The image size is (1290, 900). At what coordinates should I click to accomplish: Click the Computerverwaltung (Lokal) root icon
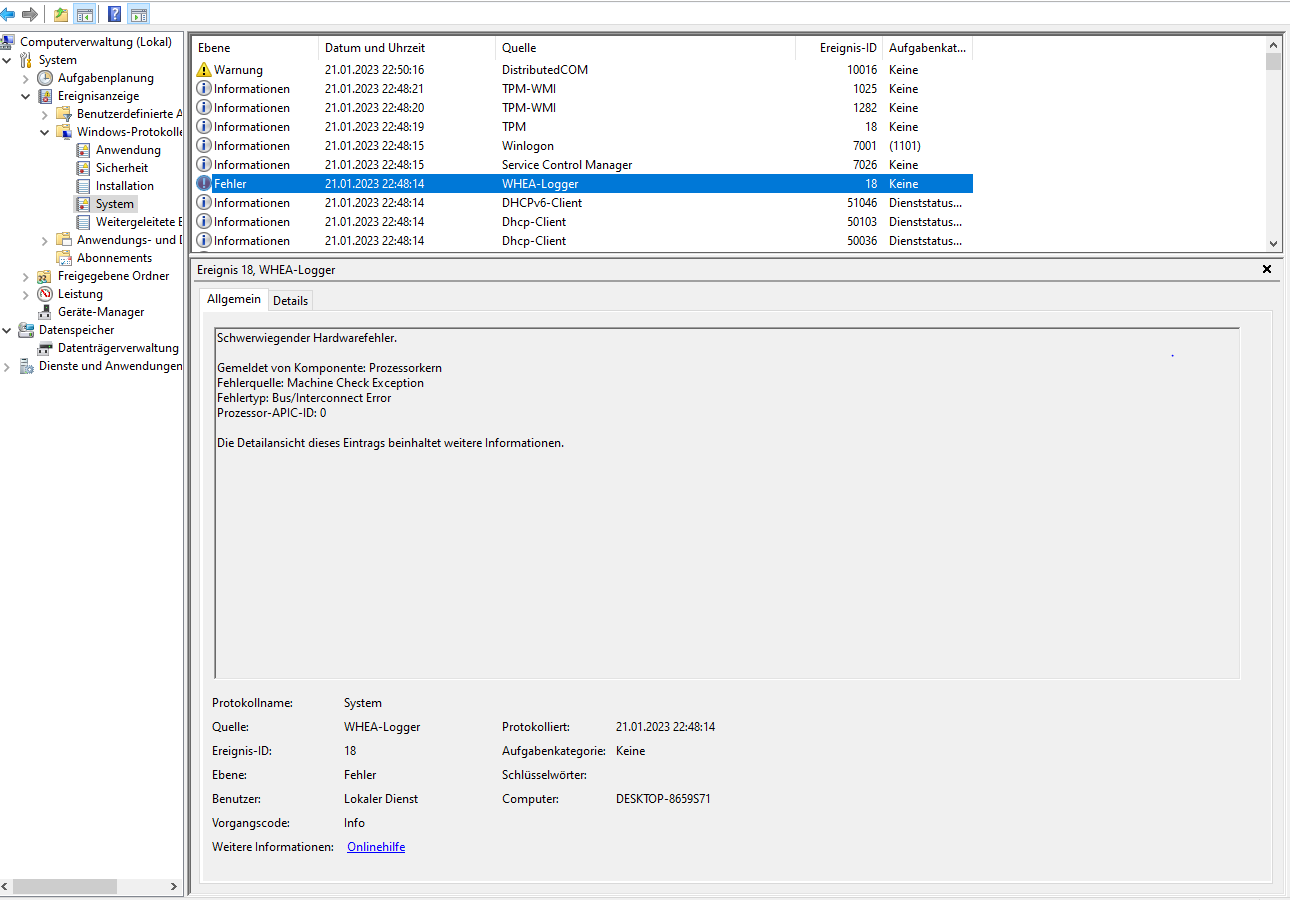[8, 42]
